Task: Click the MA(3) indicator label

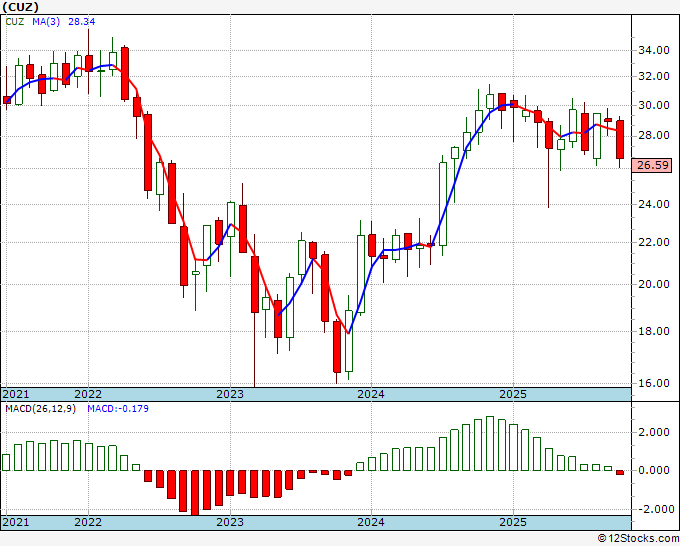Action: point(46,22)
